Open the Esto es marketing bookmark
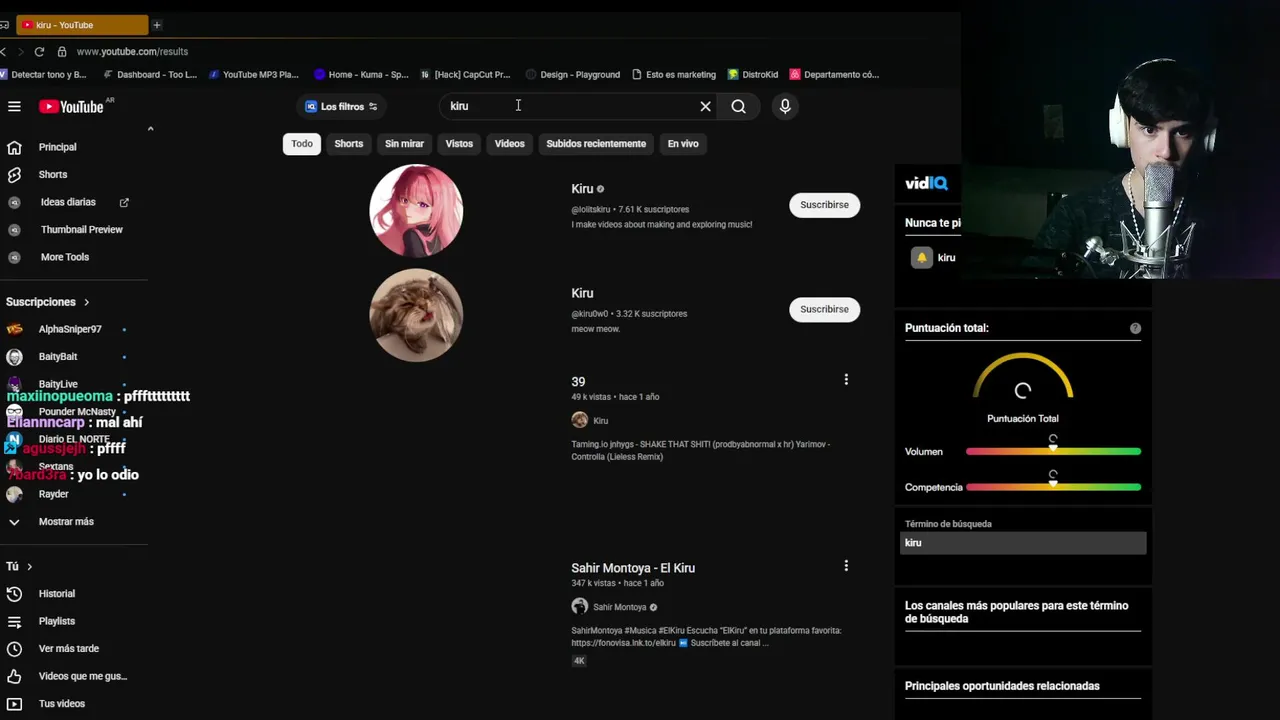The width and height of the screenshot is (1280, 720). click(x=674, y=75)
